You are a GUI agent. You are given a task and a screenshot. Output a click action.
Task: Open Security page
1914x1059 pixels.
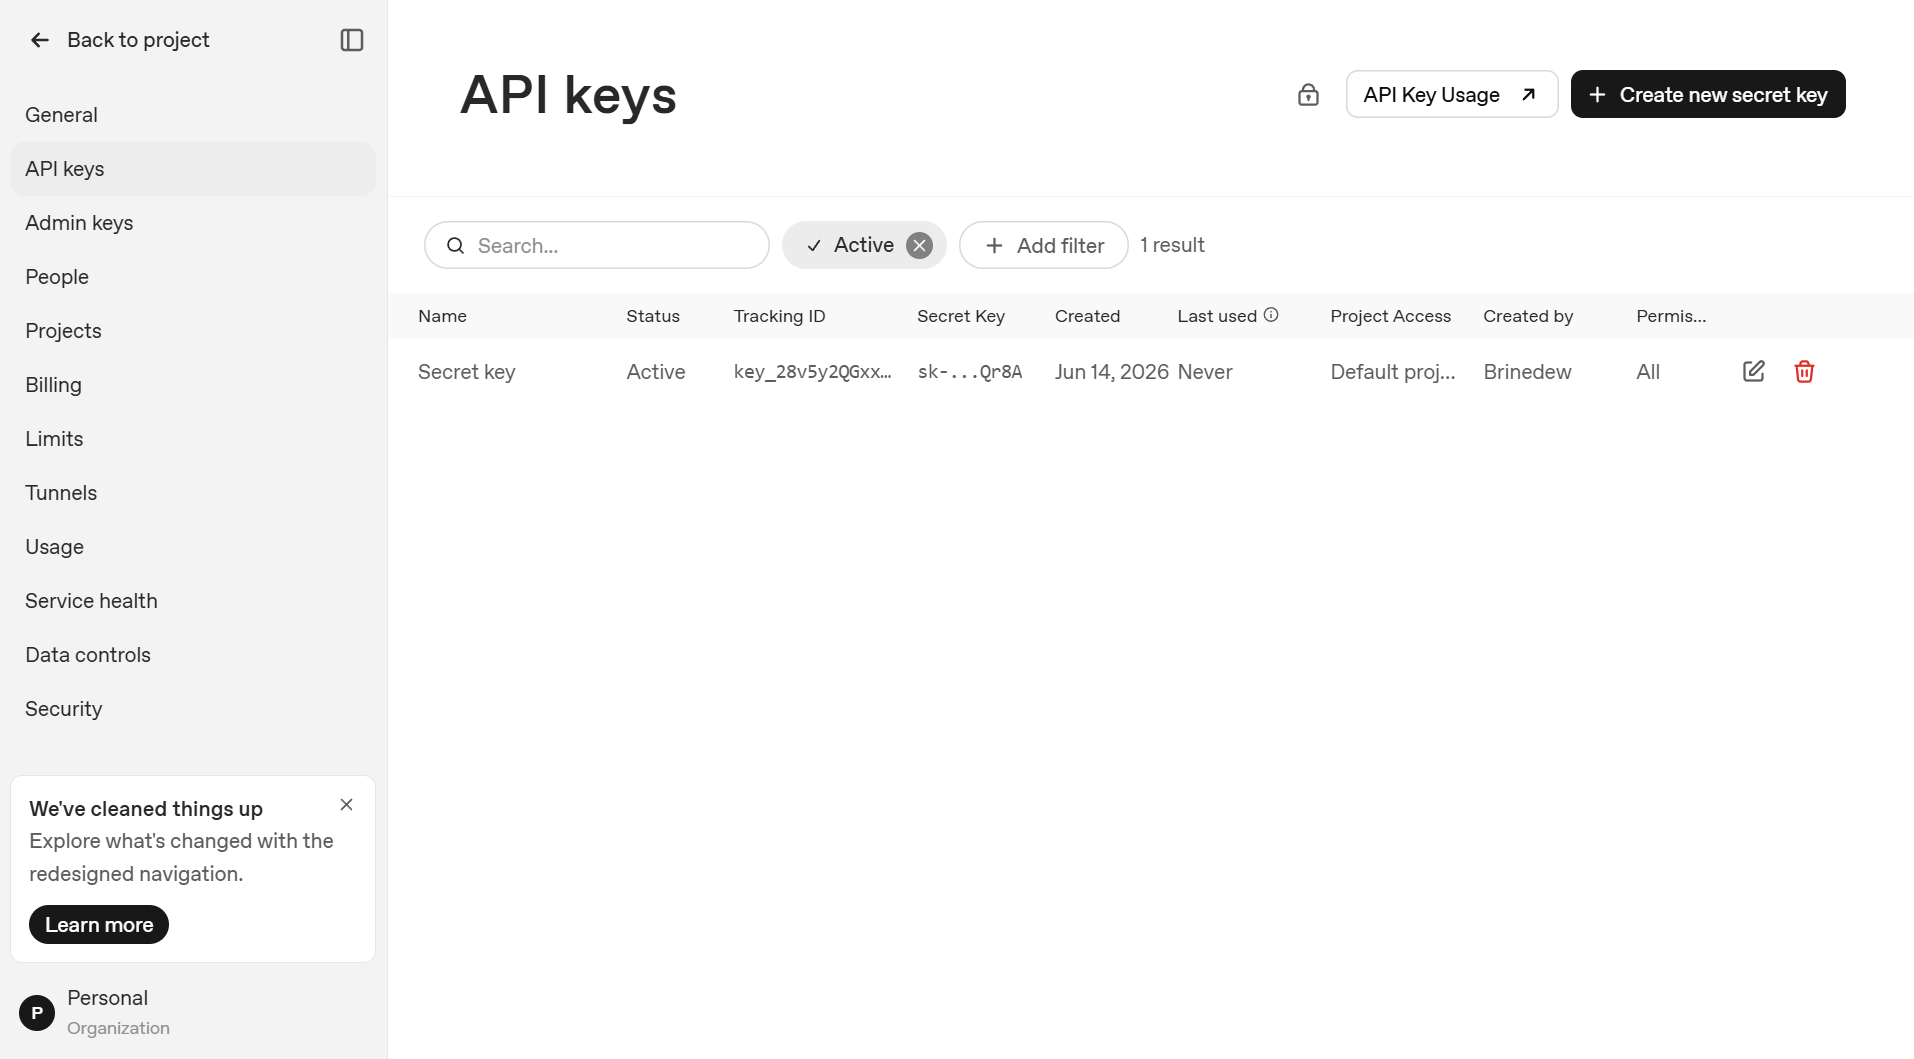193,709
